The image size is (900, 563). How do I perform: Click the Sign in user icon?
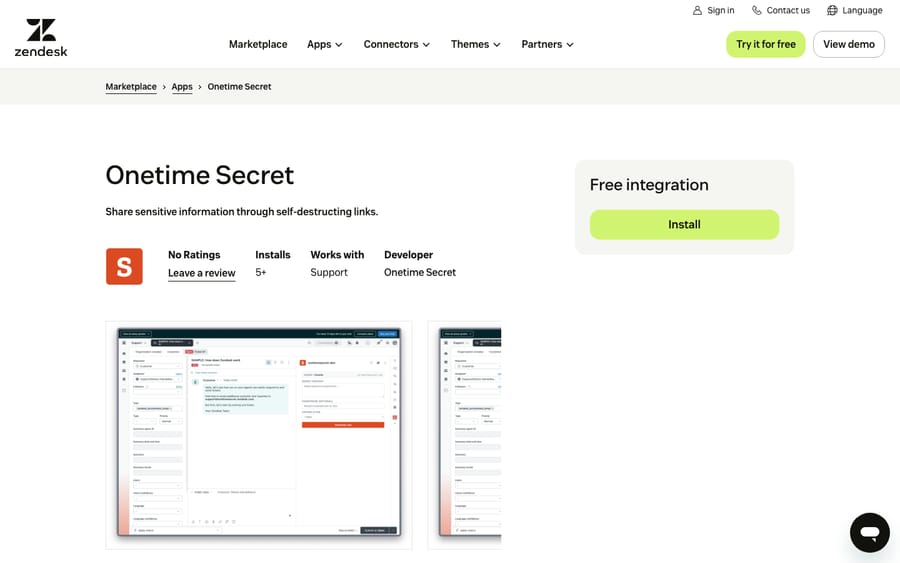point(697,10)
